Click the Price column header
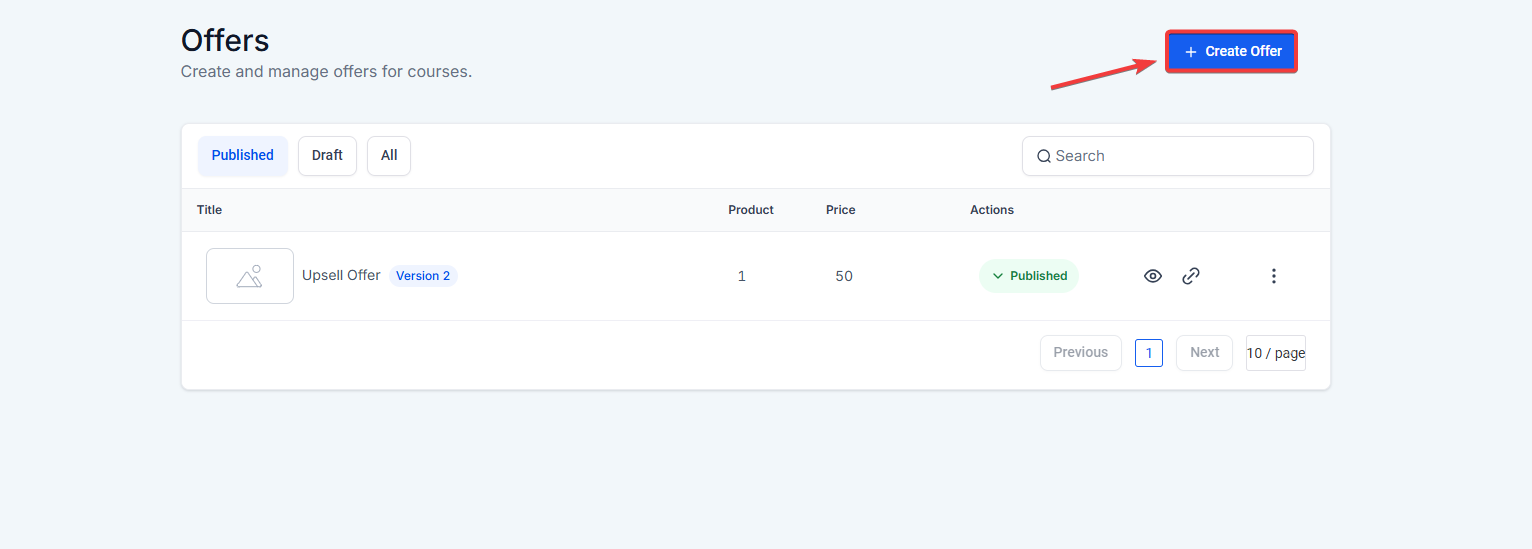The width and height of the screenshot is (1532, 549). tap(841, 210)
